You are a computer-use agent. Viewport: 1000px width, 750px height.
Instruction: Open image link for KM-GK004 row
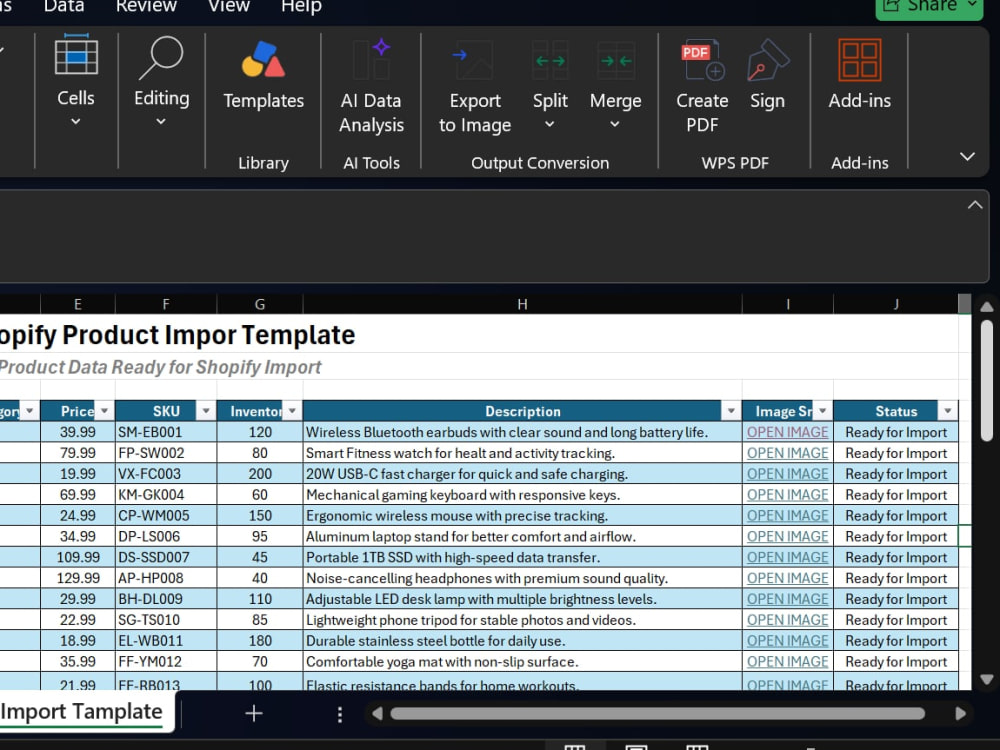click(x=788, y=495)
